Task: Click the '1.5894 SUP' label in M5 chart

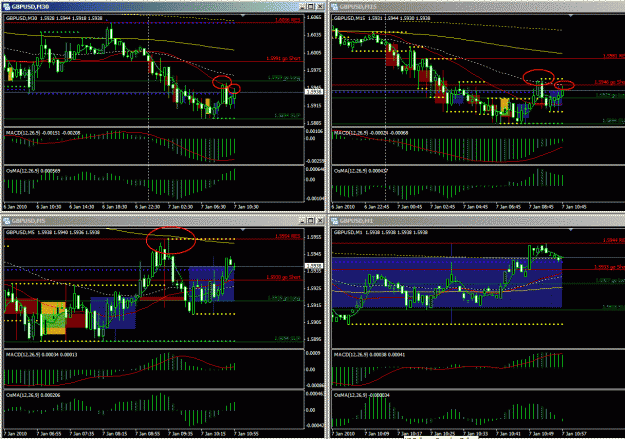Action: click(x=288, y=339)
